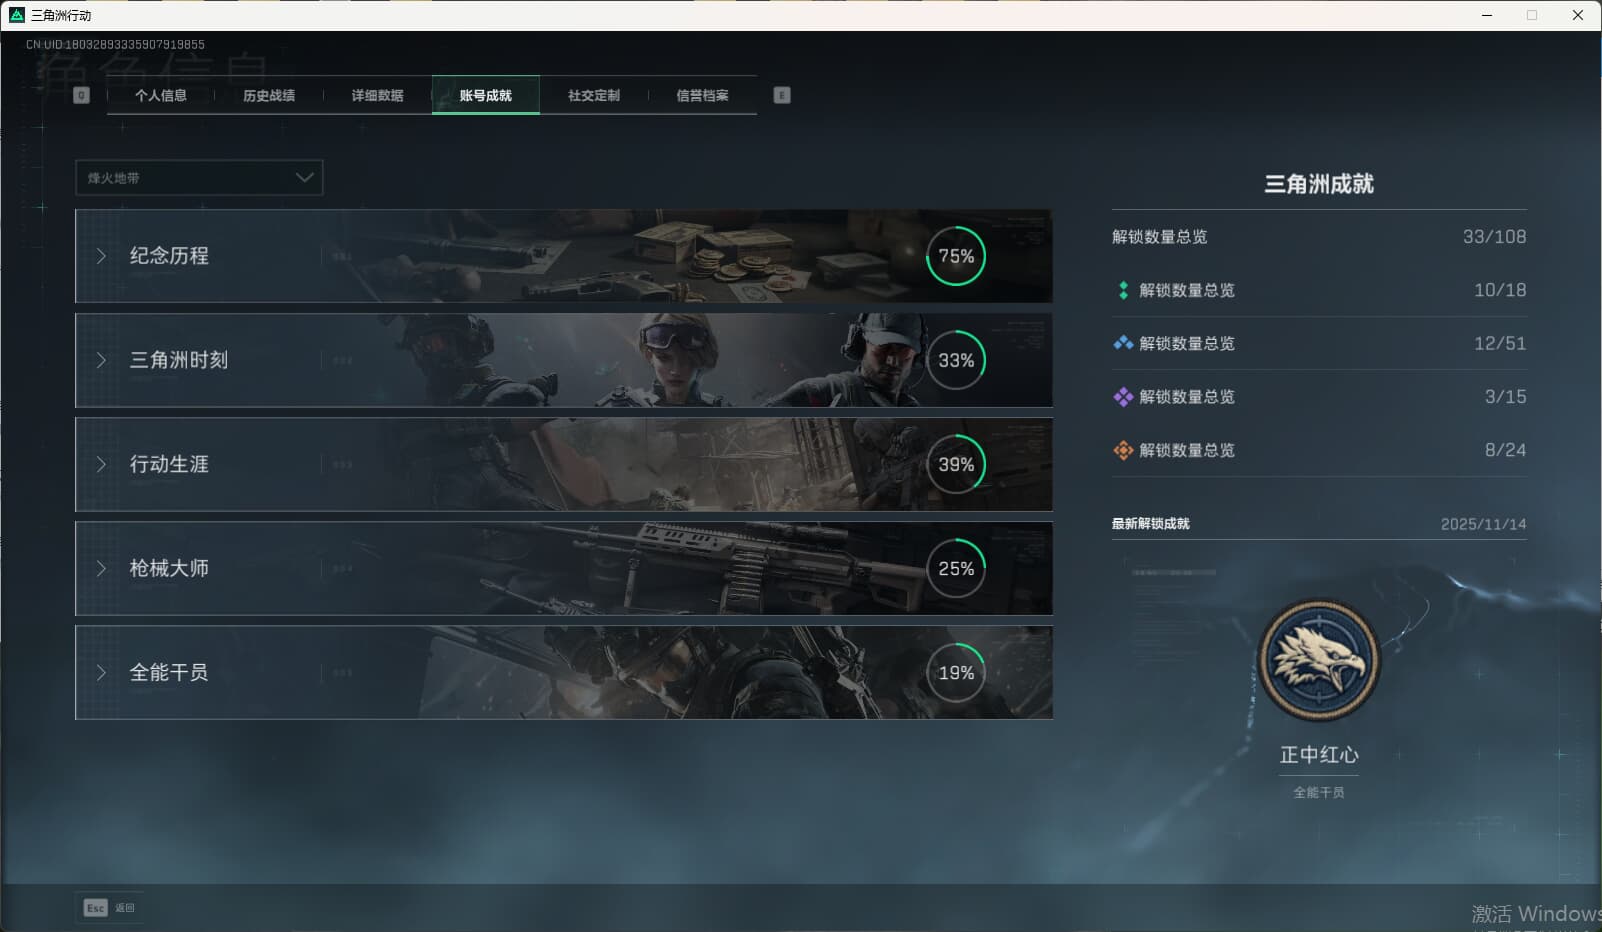Expand the 三角洲时刻 chevron

101,360
